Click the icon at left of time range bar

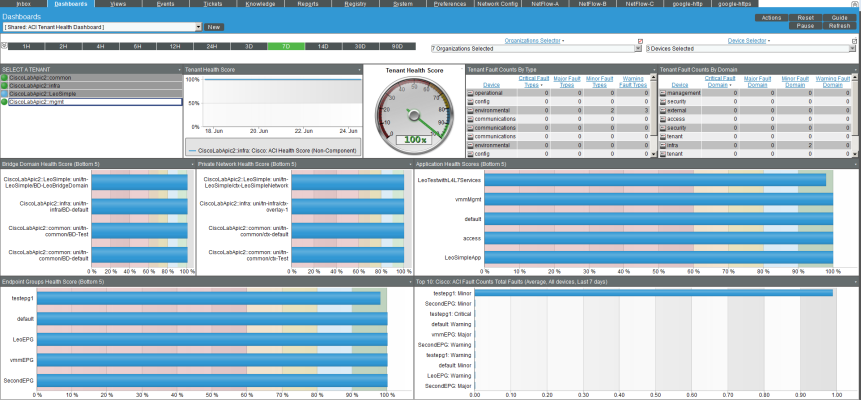tap(5, 46)
